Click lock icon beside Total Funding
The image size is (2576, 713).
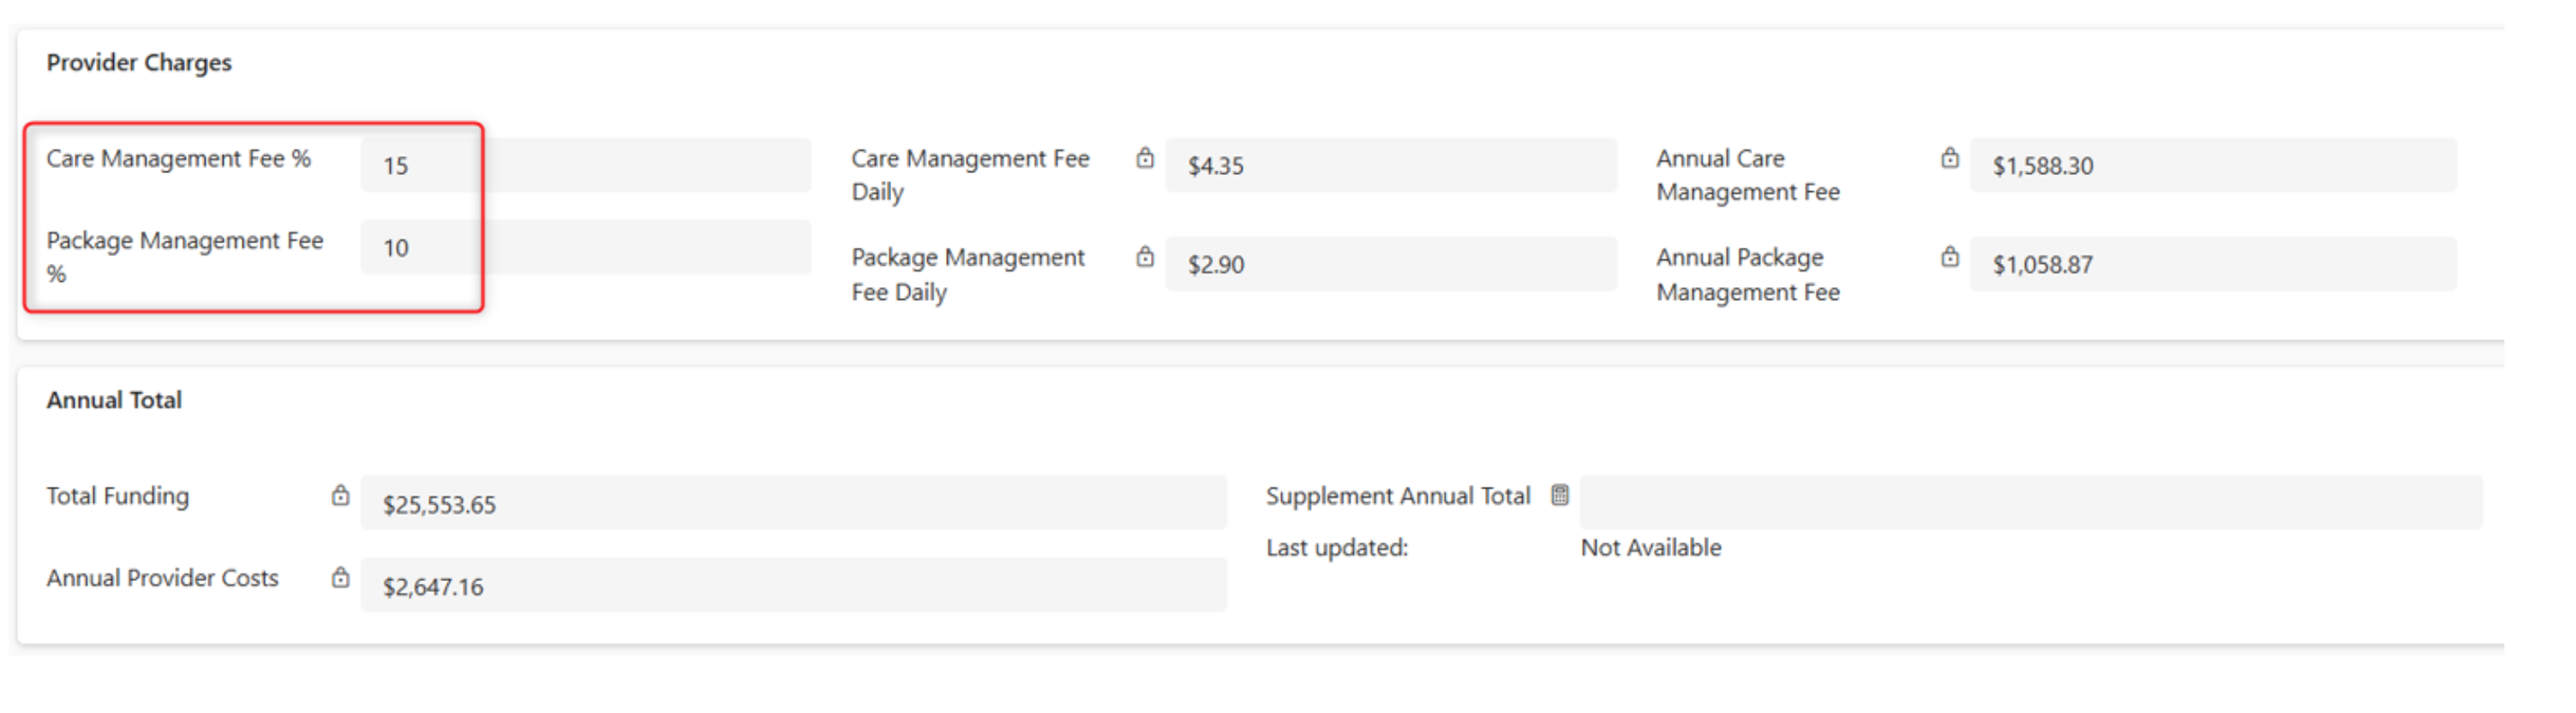[340, 495]
